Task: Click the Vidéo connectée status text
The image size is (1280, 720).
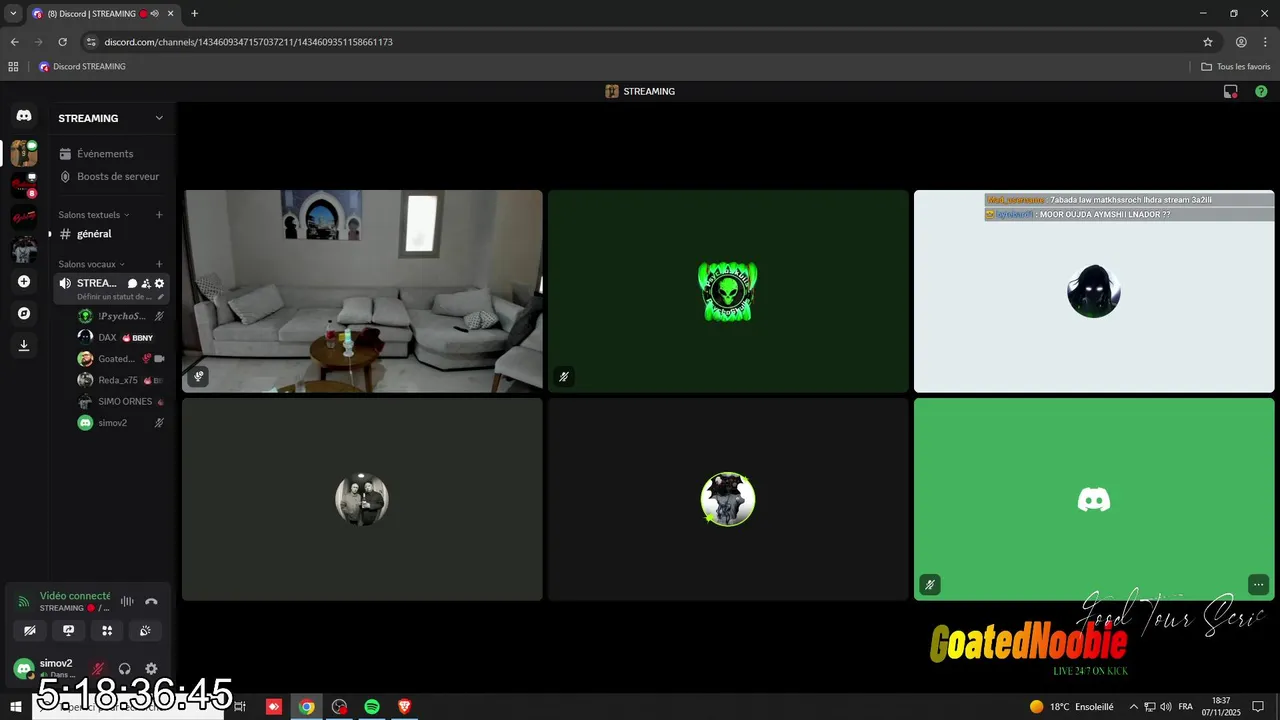Action: click(x=75, y=596)
